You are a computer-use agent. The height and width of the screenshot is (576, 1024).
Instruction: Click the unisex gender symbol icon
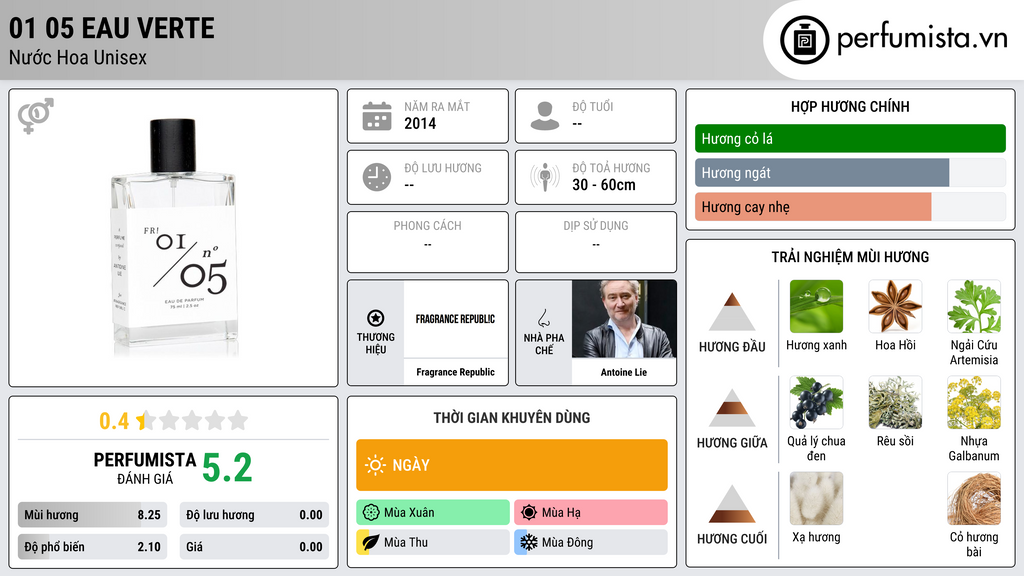[x=36, y=116]
